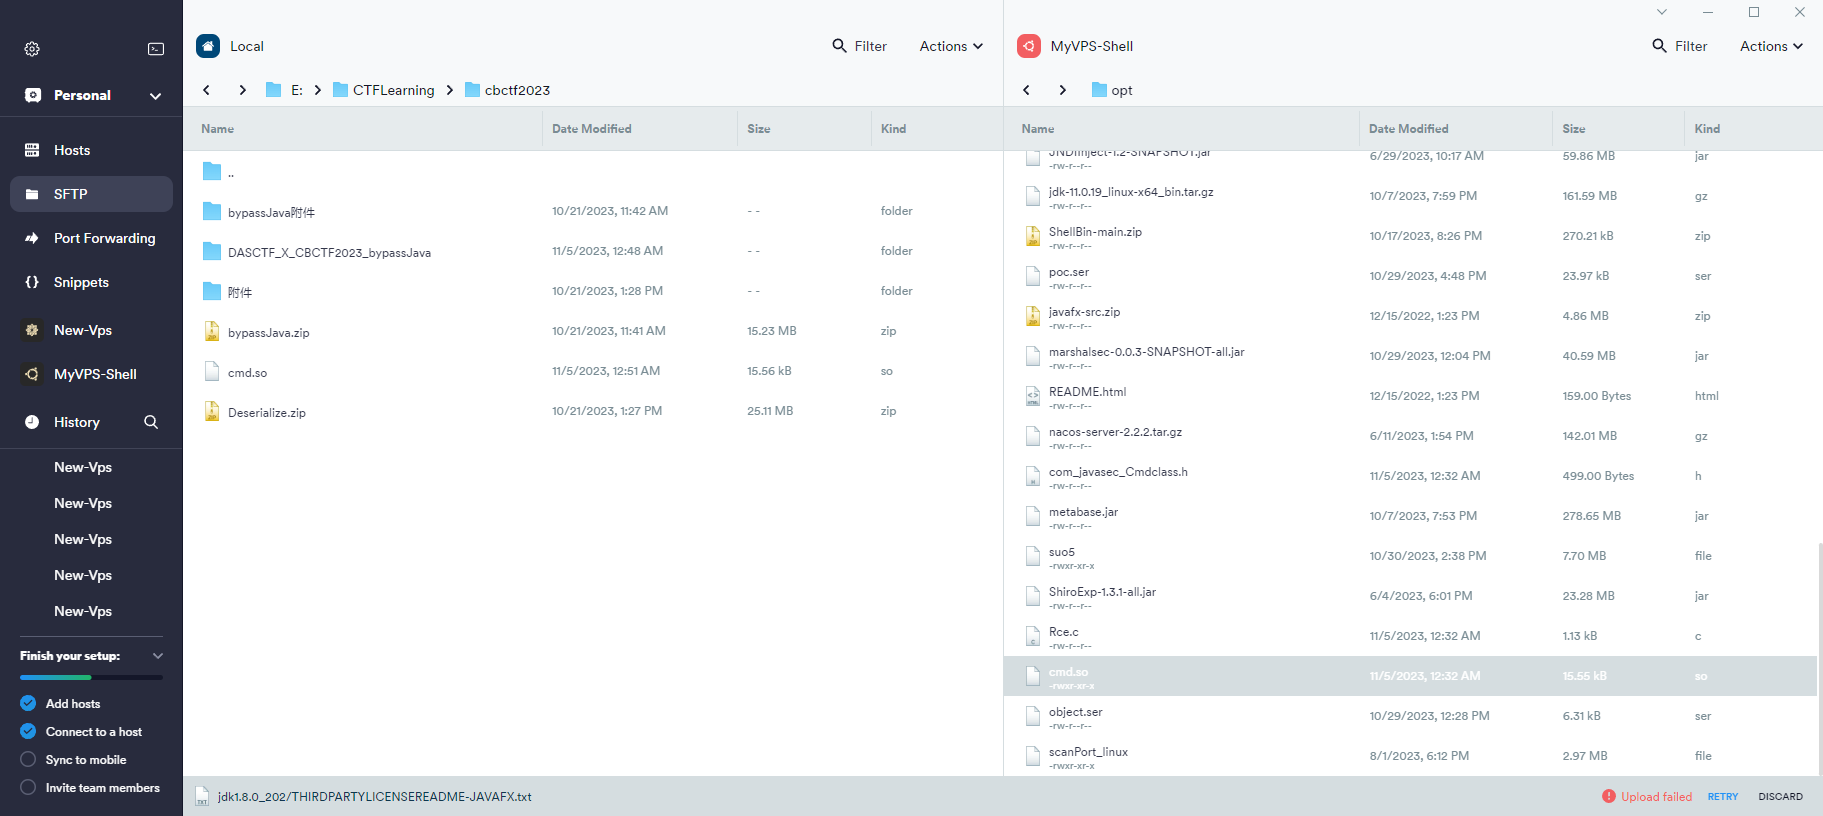
Task: Collapse the Finish your setup panel
Action: click(157, 656)
